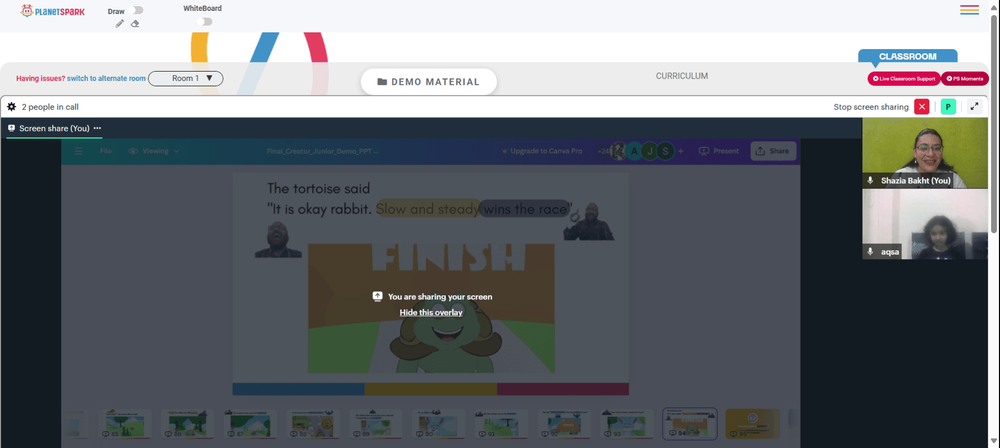
Task: Click '2 people in call' text
Action: [x=50, y=107]
